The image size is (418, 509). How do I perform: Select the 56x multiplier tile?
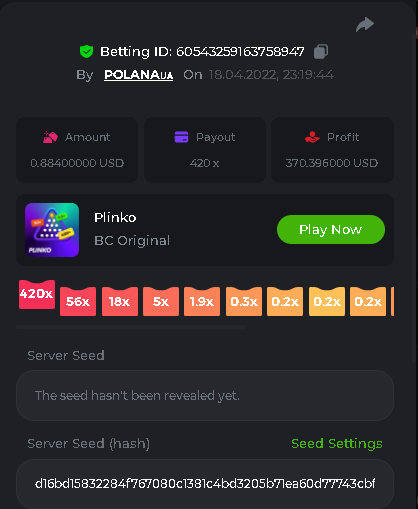click(x=78, y=301)
